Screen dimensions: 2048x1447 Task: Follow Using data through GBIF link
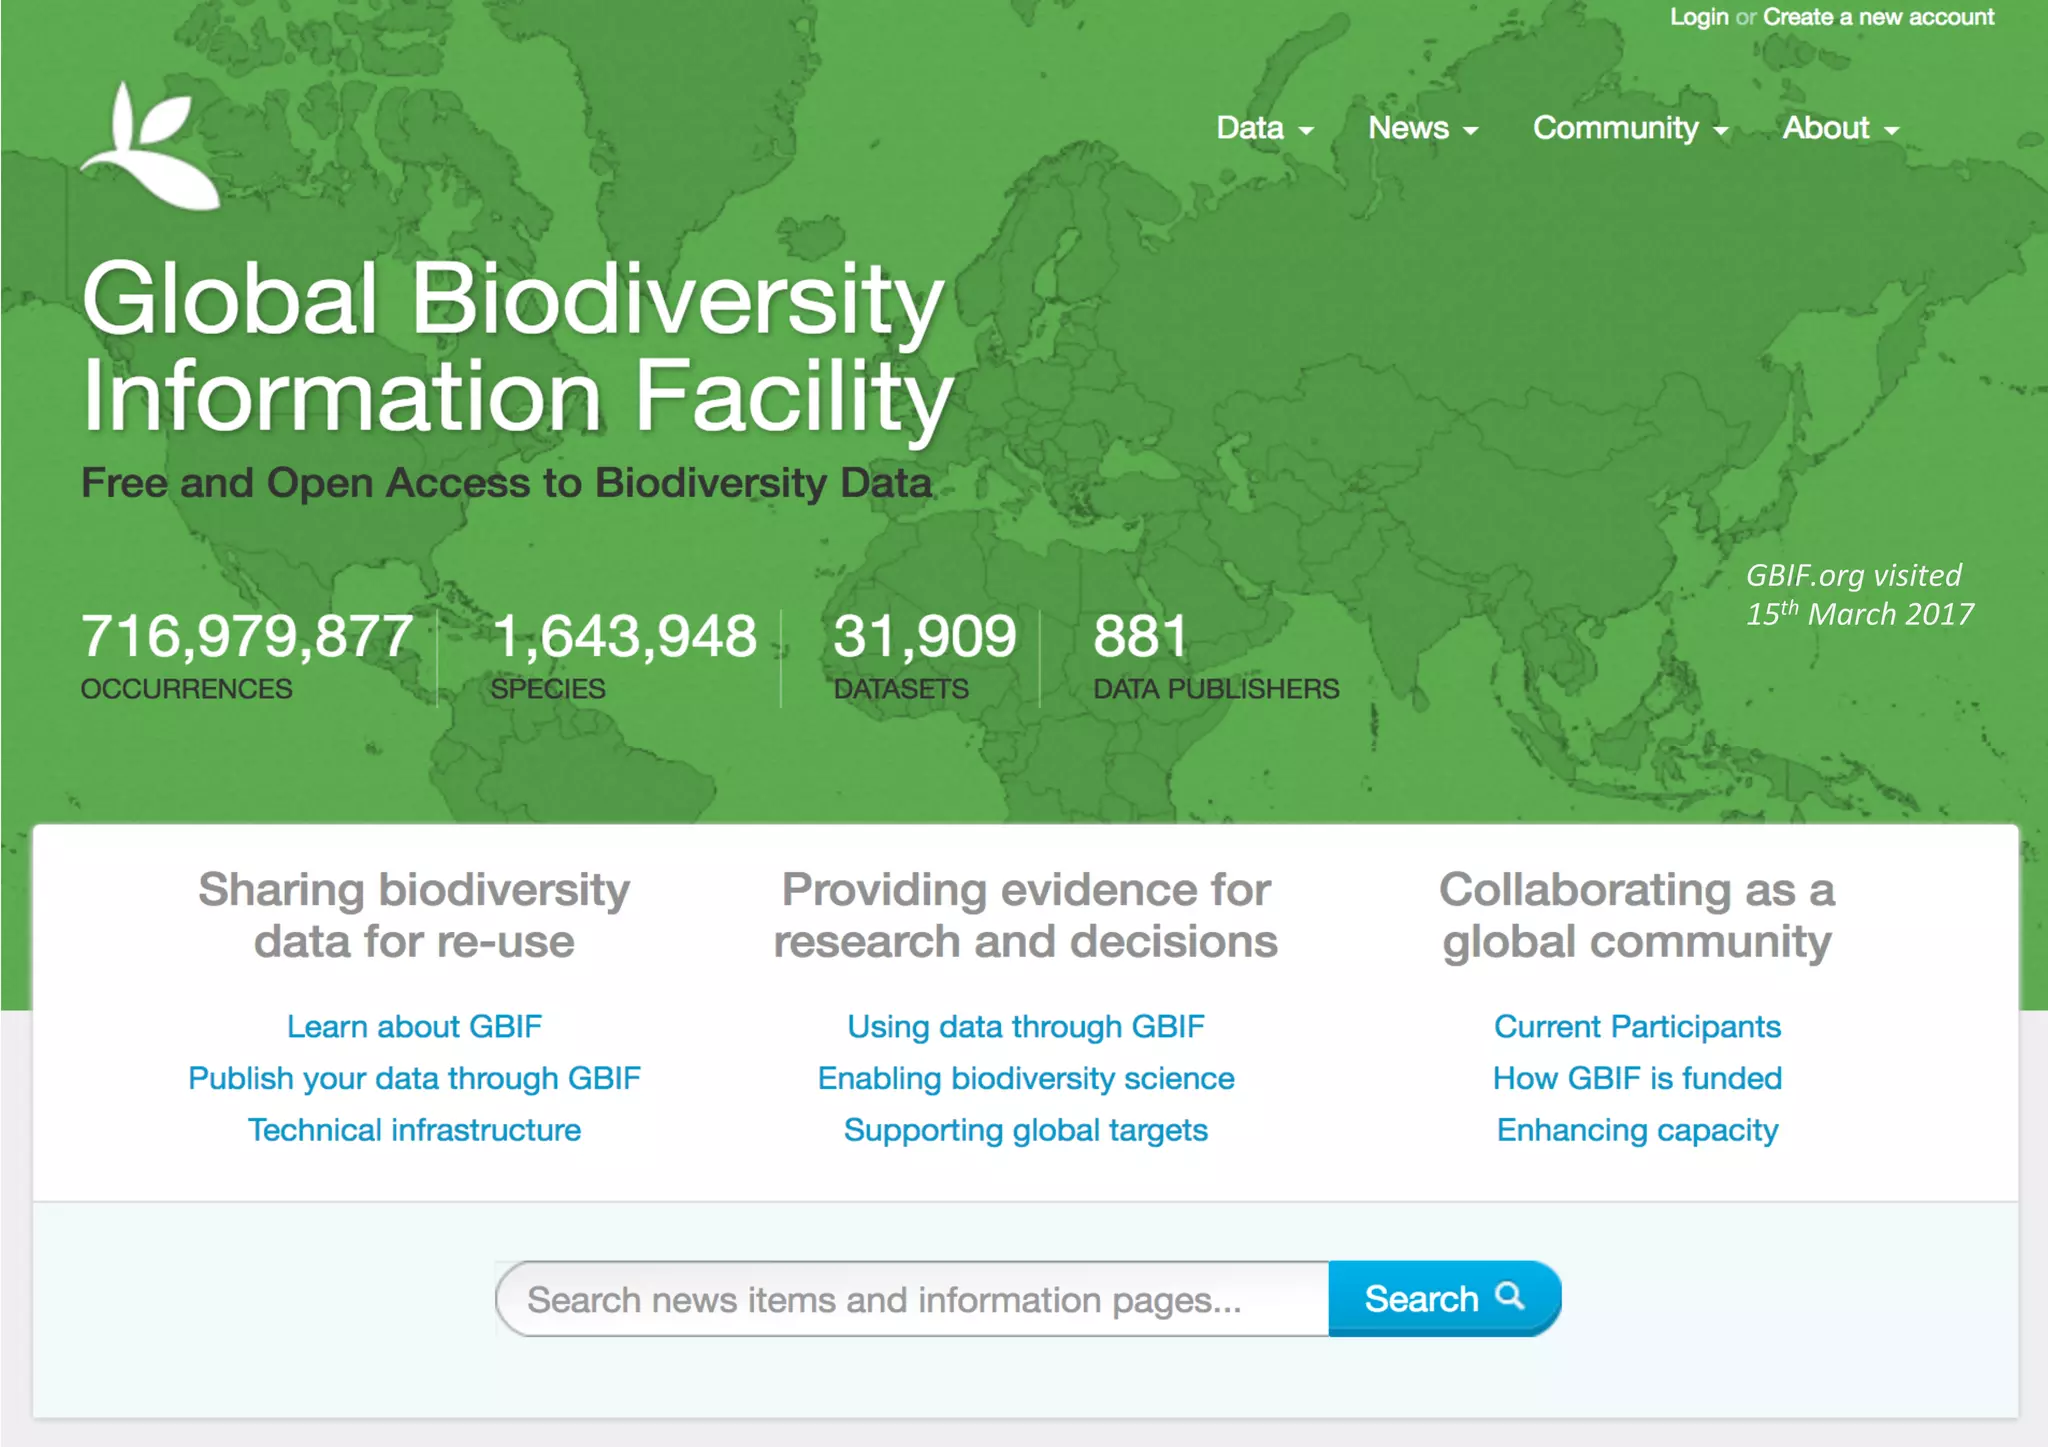pos(1026,1026)
